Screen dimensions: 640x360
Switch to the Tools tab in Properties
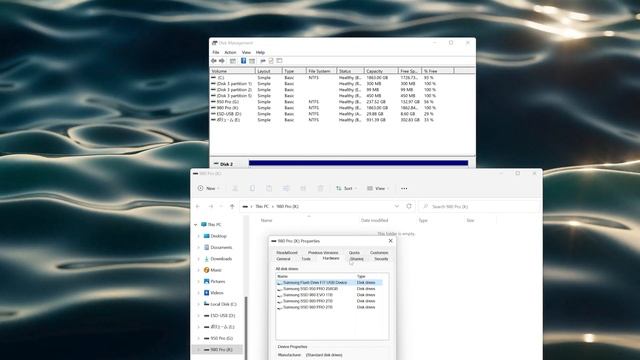tap(306, 259)
